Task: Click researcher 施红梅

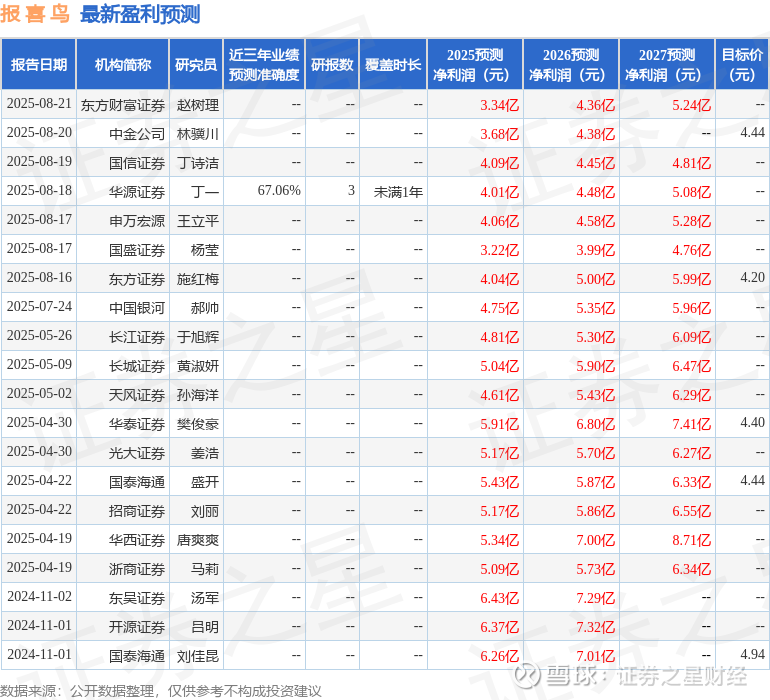Action: point(198,279)
